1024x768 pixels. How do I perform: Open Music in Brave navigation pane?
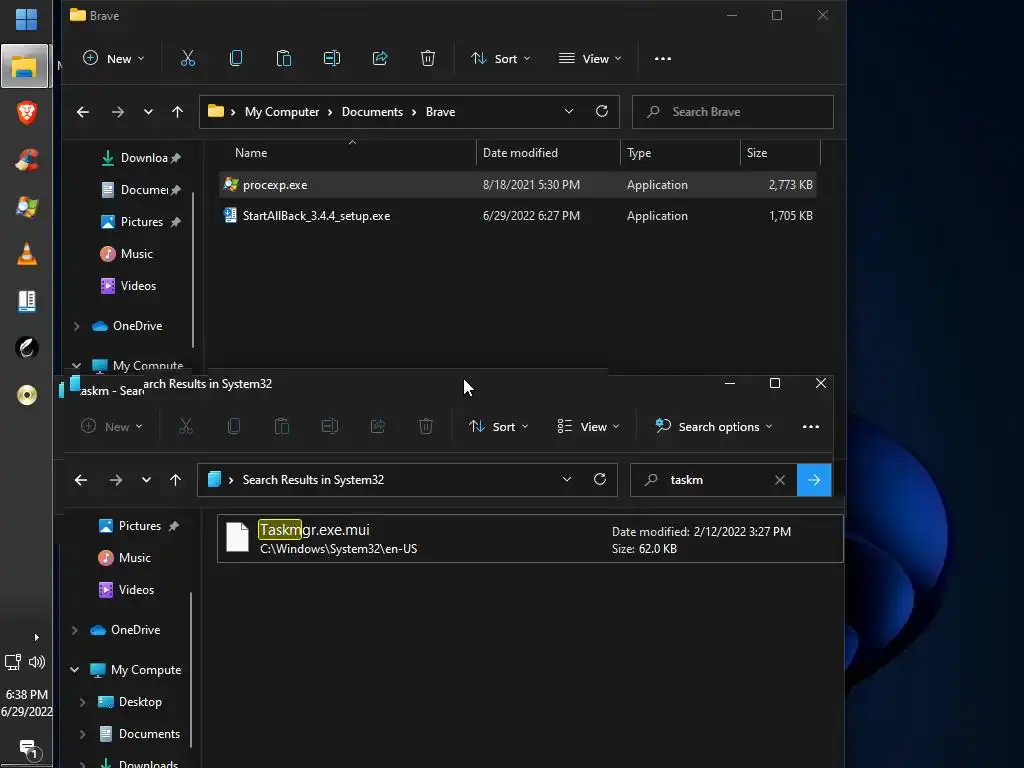(x=127, y=253)
